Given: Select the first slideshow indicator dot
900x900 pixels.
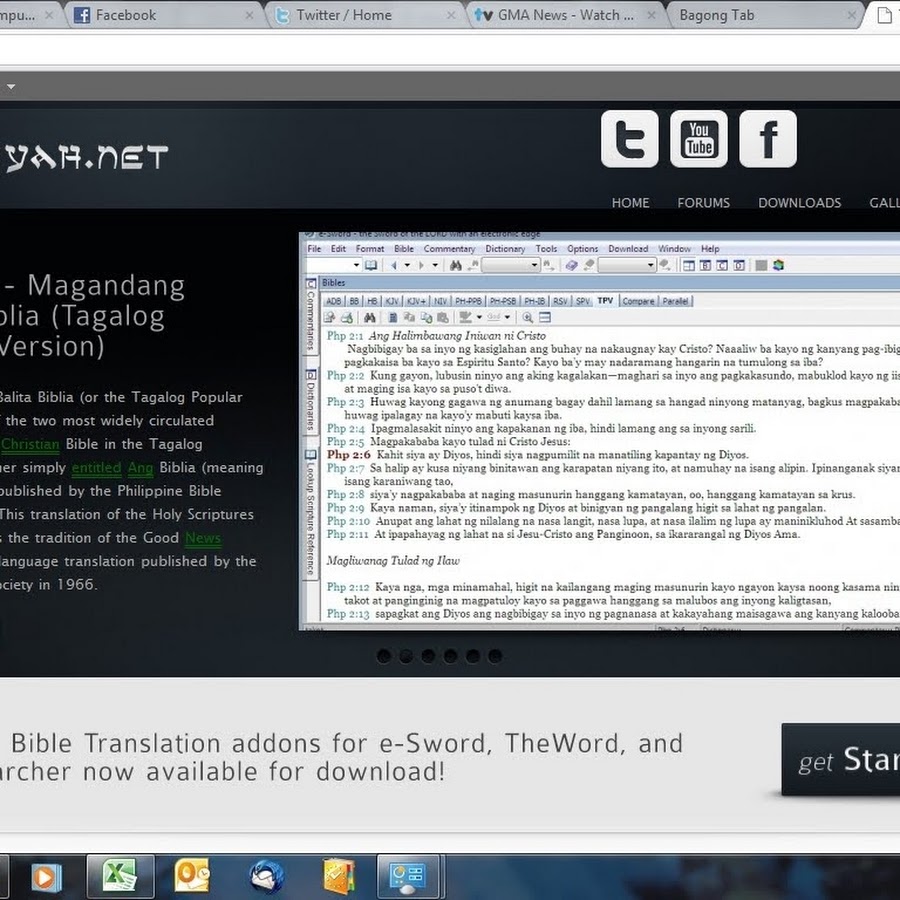Looking at the screenshot, I should pyautogui.click(x=383, y=656).
